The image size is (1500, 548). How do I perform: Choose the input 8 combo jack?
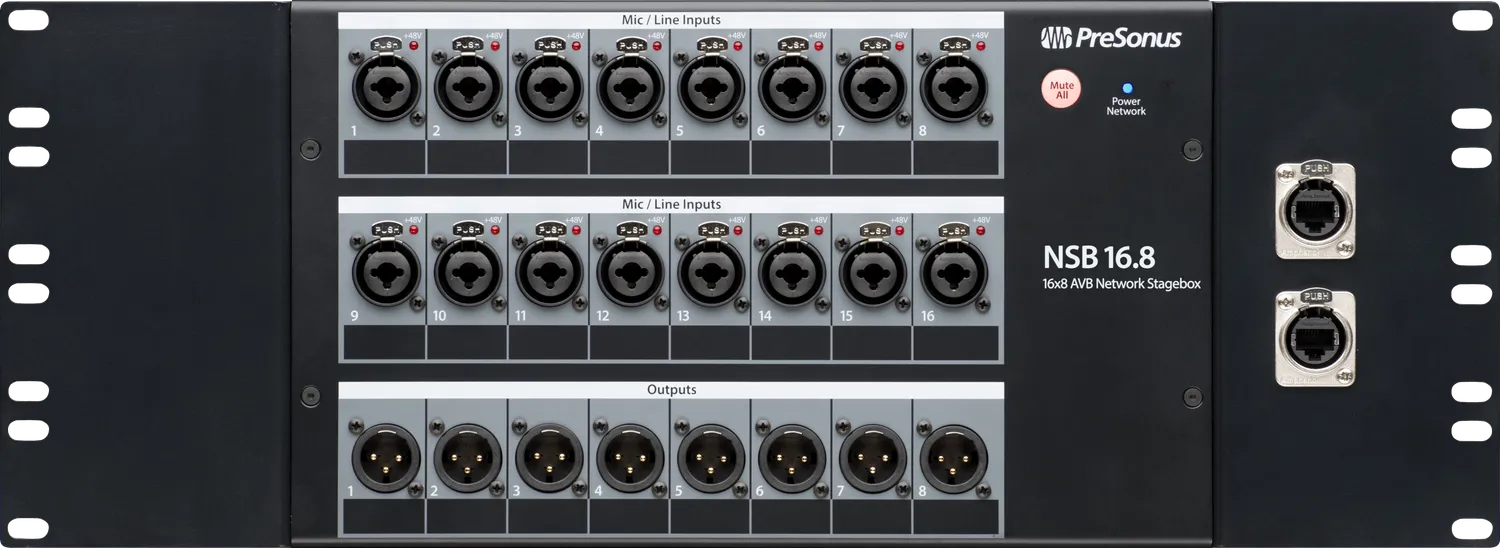click(x=954, y=87)
